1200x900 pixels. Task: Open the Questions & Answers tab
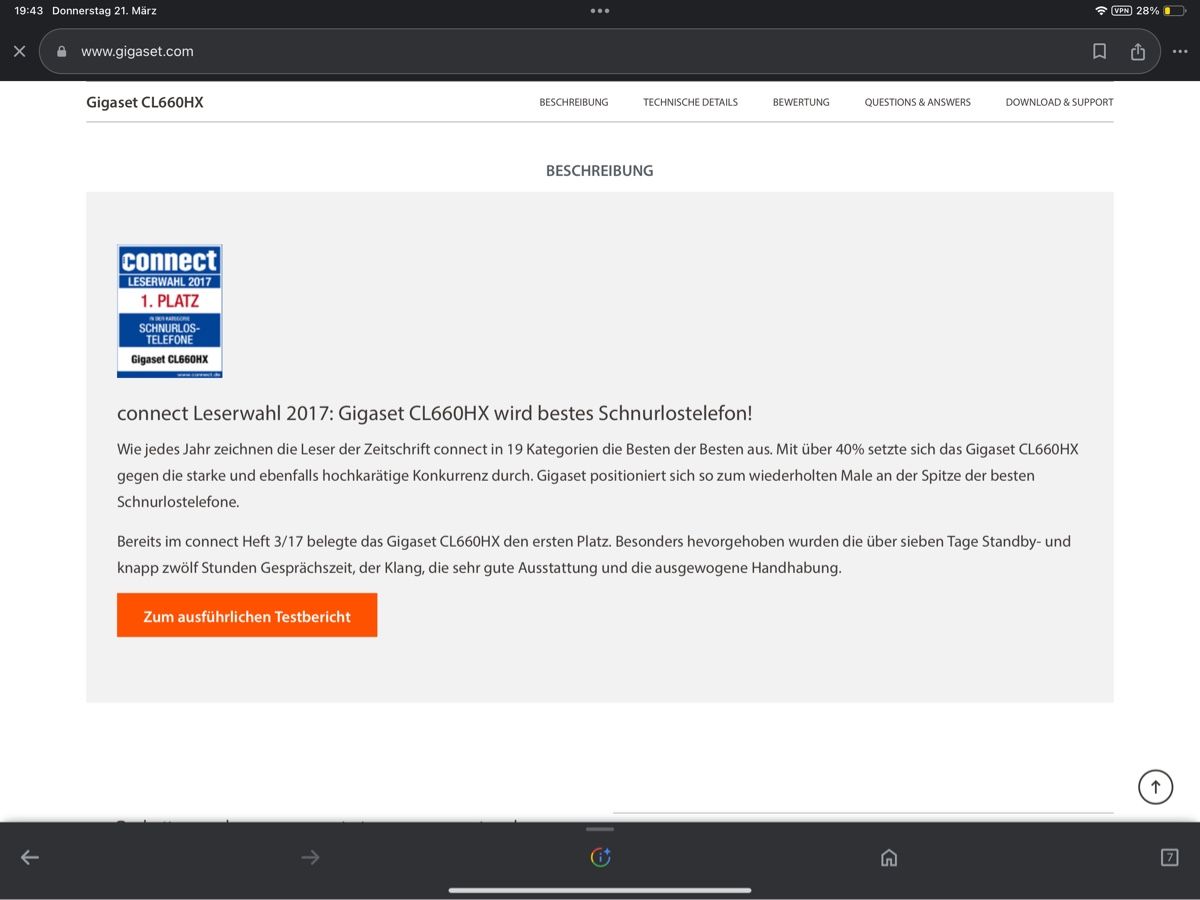918,102
